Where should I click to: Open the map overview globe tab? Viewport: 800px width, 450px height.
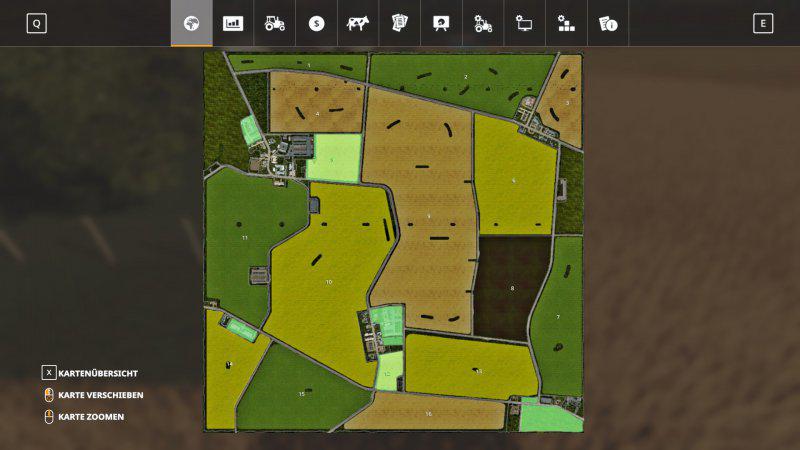tap(191, 23)
